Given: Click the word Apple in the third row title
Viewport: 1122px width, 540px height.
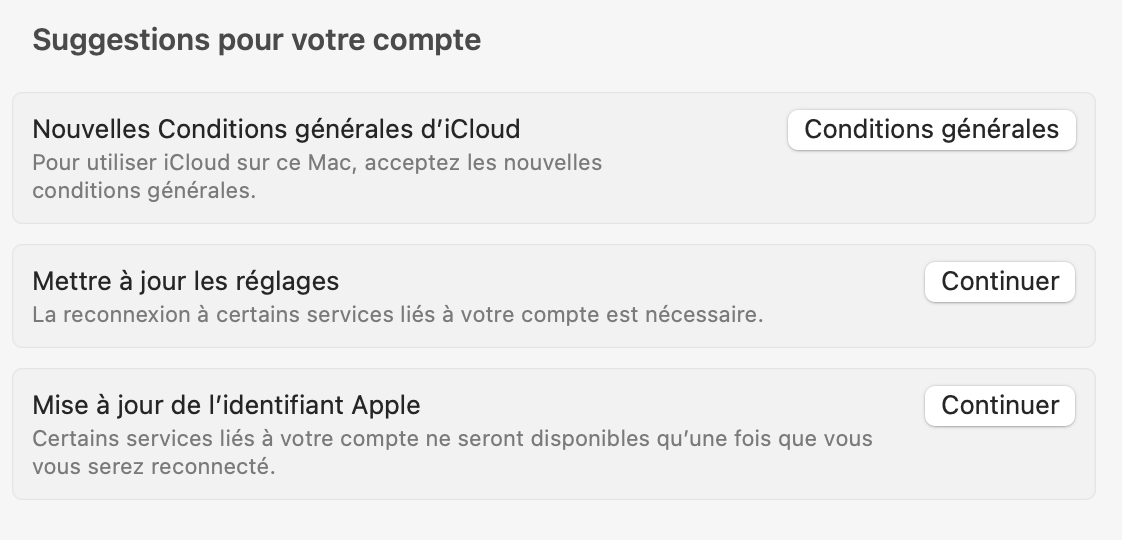Looking at the screenshot, I should (x=386, y=405).
